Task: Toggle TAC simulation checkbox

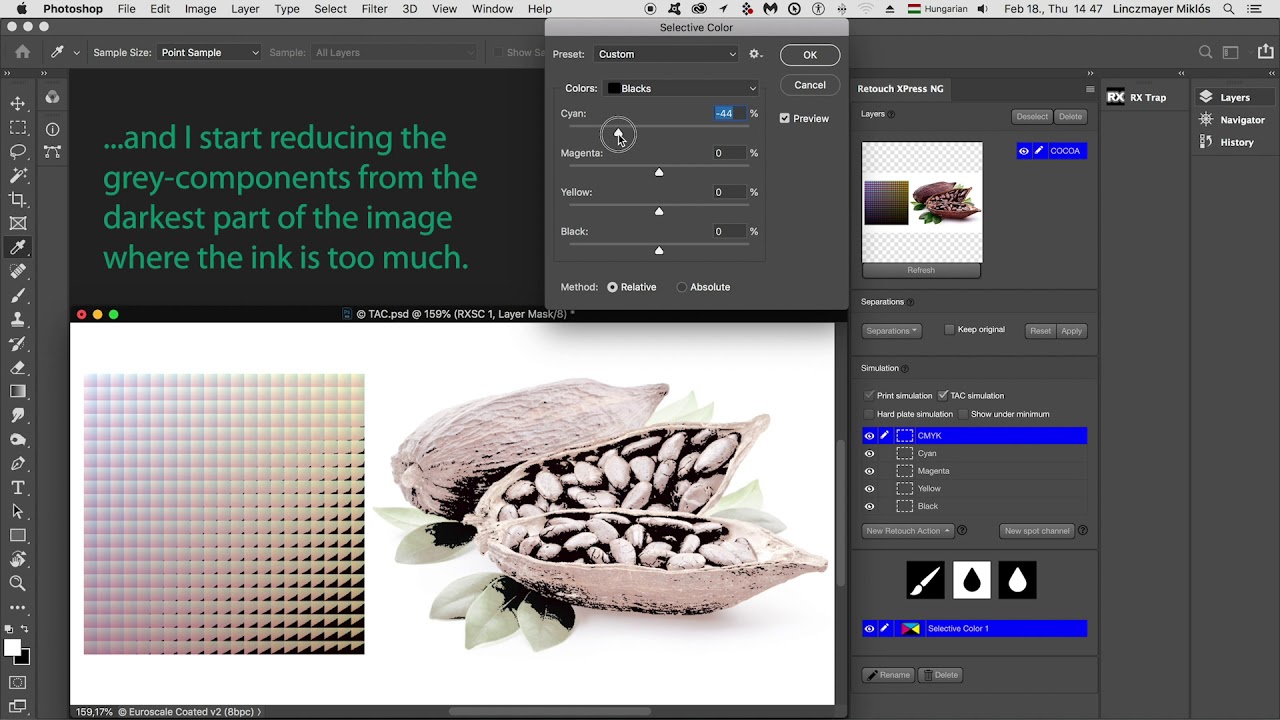Action: [x=942, y=395]
